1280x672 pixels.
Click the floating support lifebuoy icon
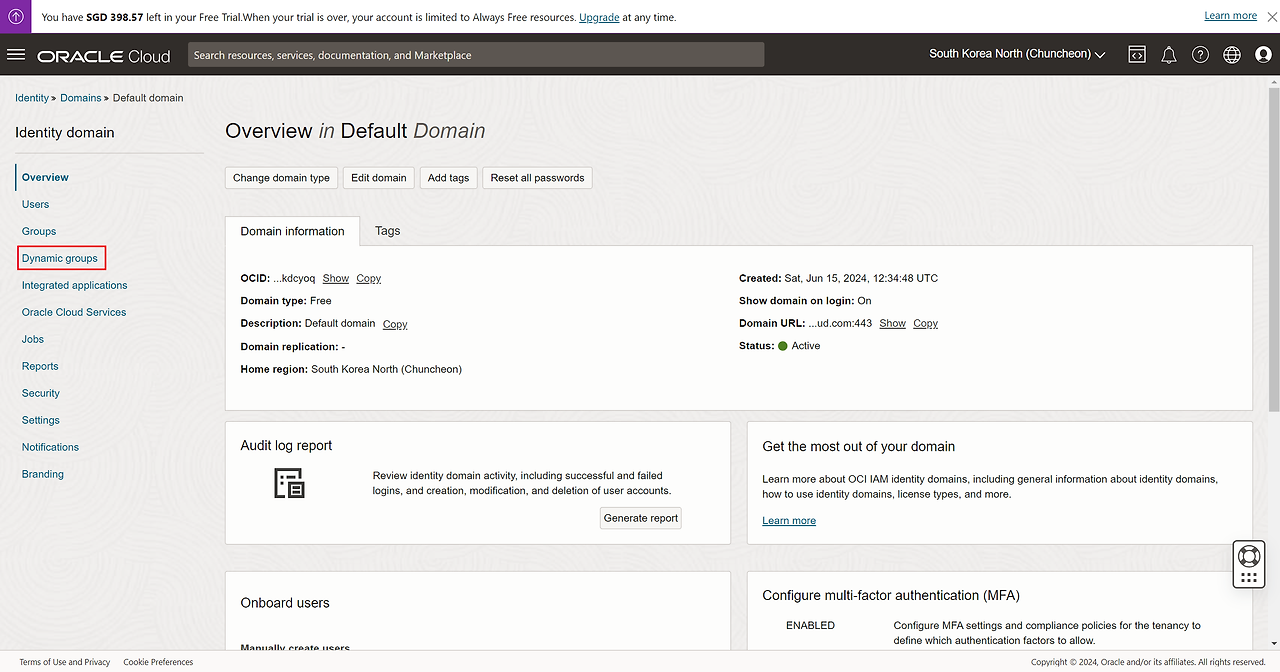tap(1248, 556)
